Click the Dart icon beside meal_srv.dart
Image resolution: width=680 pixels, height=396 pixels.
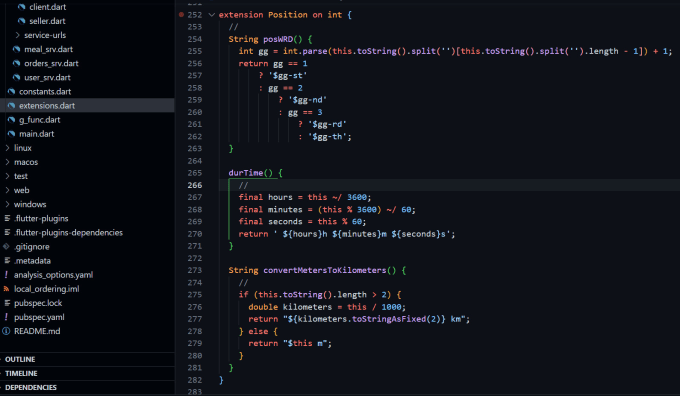(x=16, y=49)
